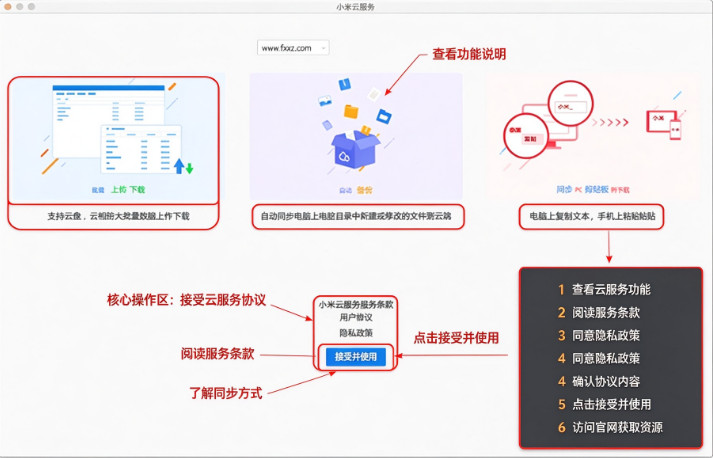Click the 小米云服务 window title
The height and width of the screenshot is (458, 713).
point(356,7)
